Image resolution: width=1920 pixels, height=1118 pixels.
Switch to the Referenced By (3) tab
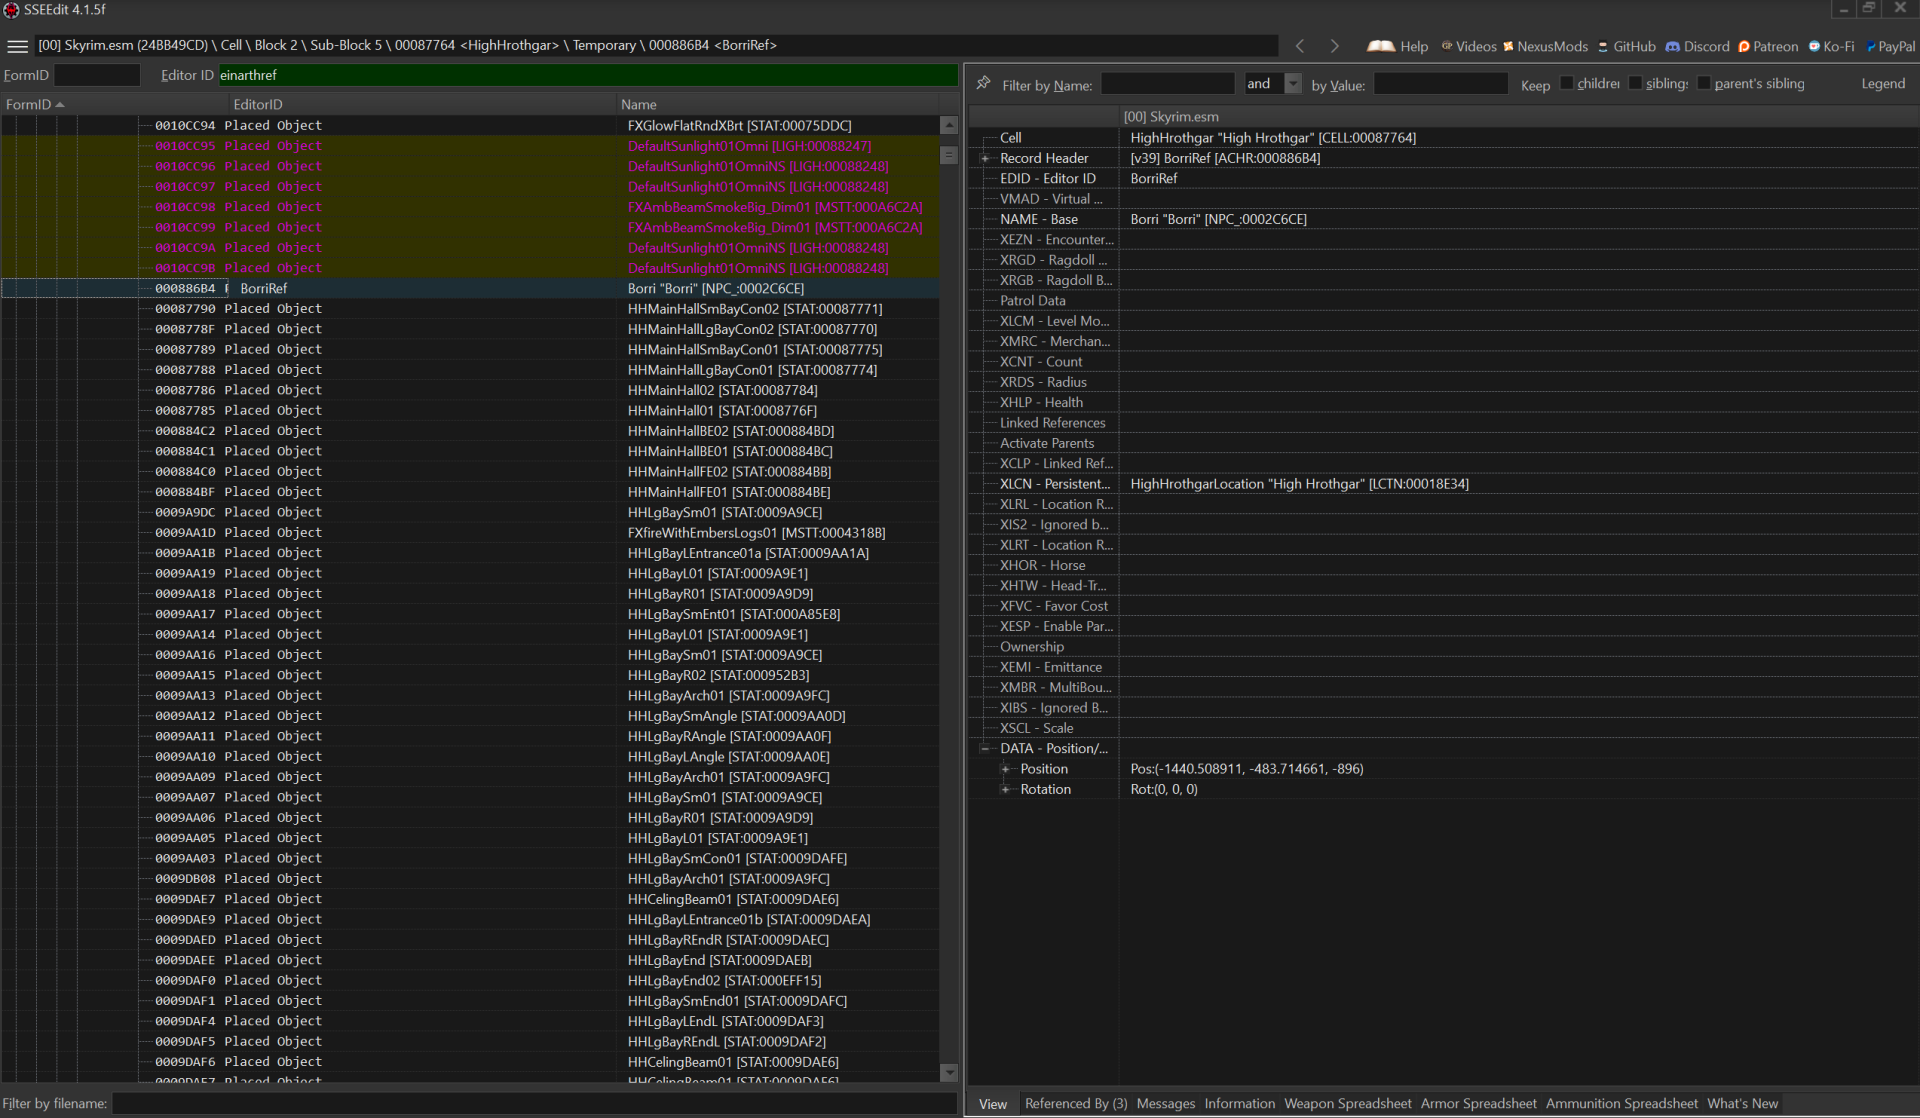click(1076, 1104)
